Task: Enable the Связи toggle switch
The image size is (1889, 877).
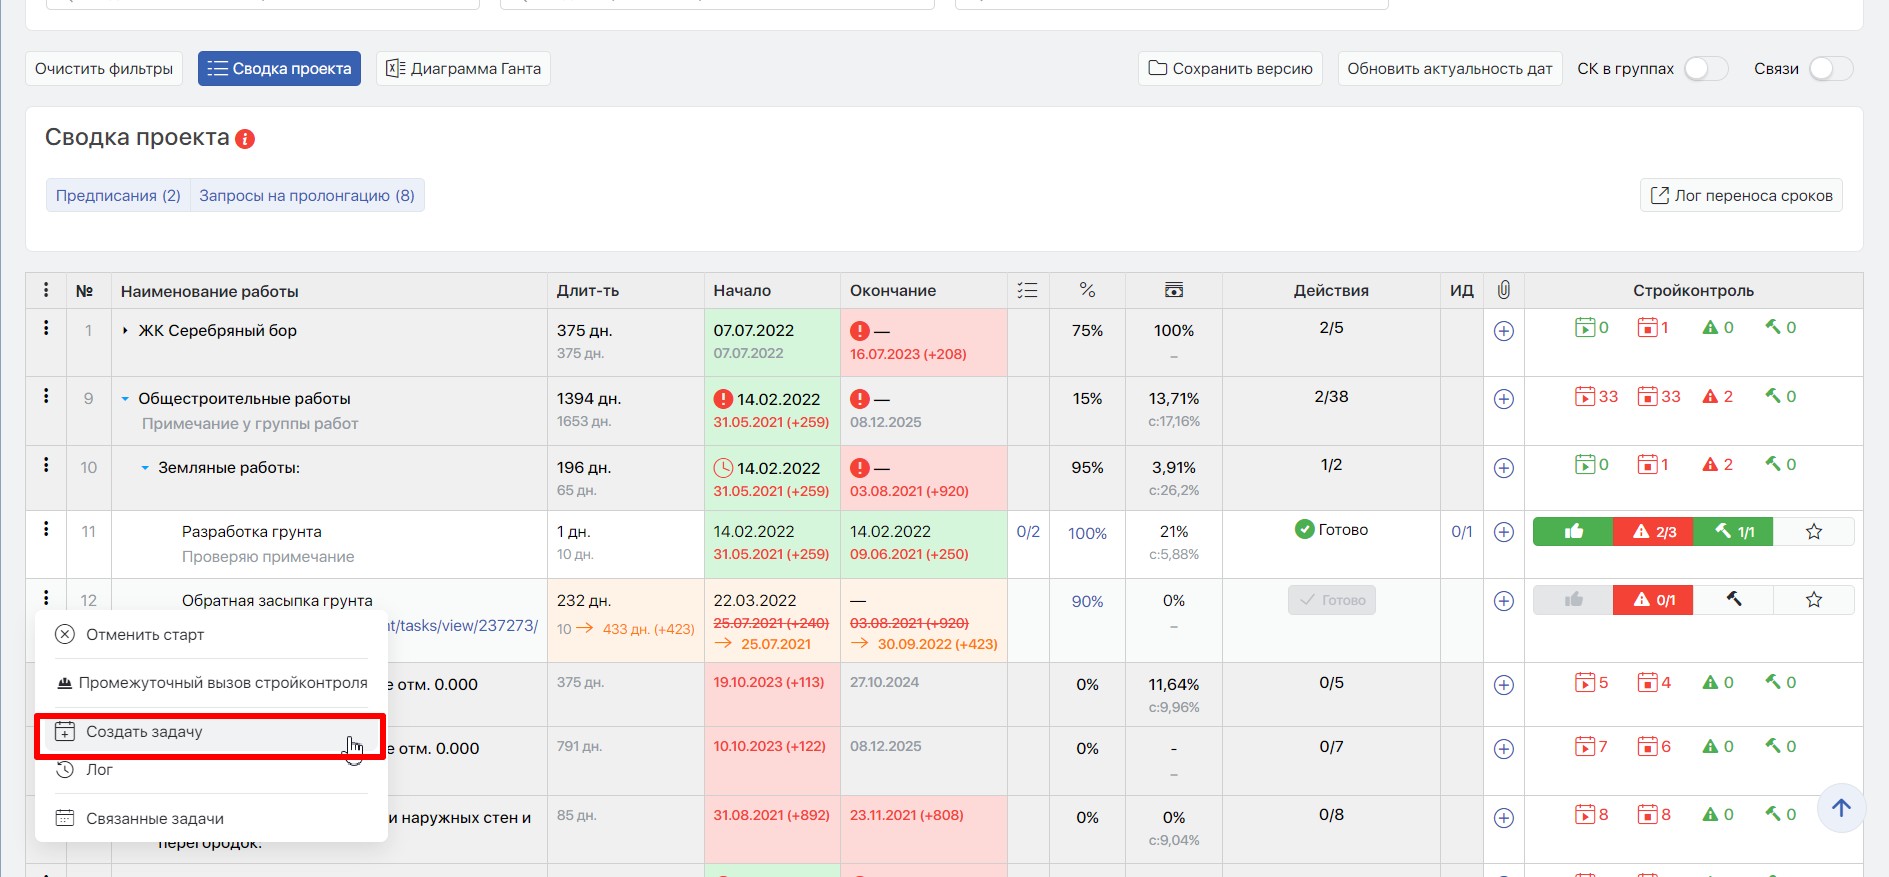Action: [x=1830, y=69]
